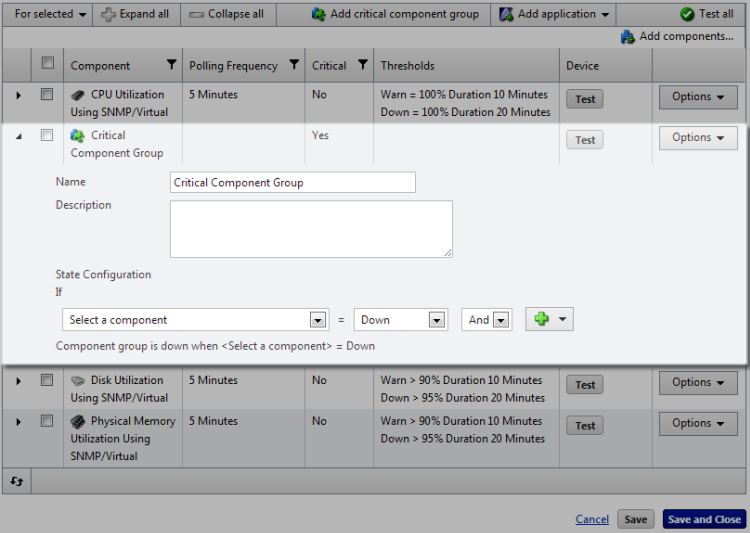Open Options for Disk Utilization row
Screen dimensions: 750x533
(x=698, y=383)
